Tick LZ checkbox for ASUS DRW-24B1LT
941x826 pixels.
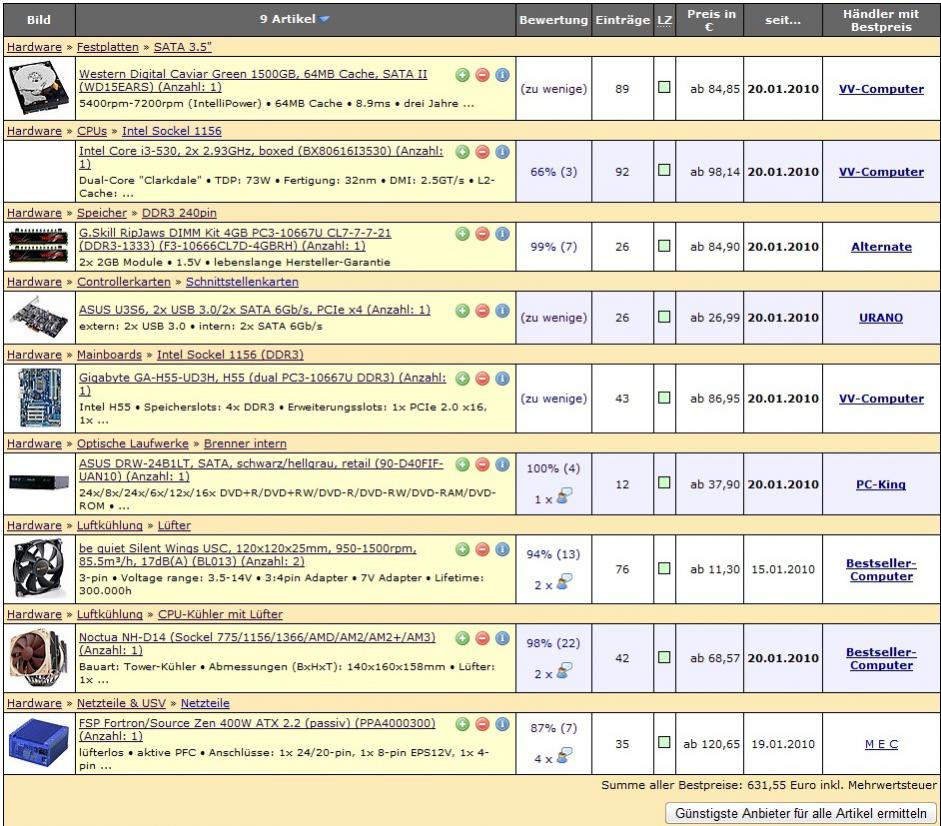tap(664, 483)
